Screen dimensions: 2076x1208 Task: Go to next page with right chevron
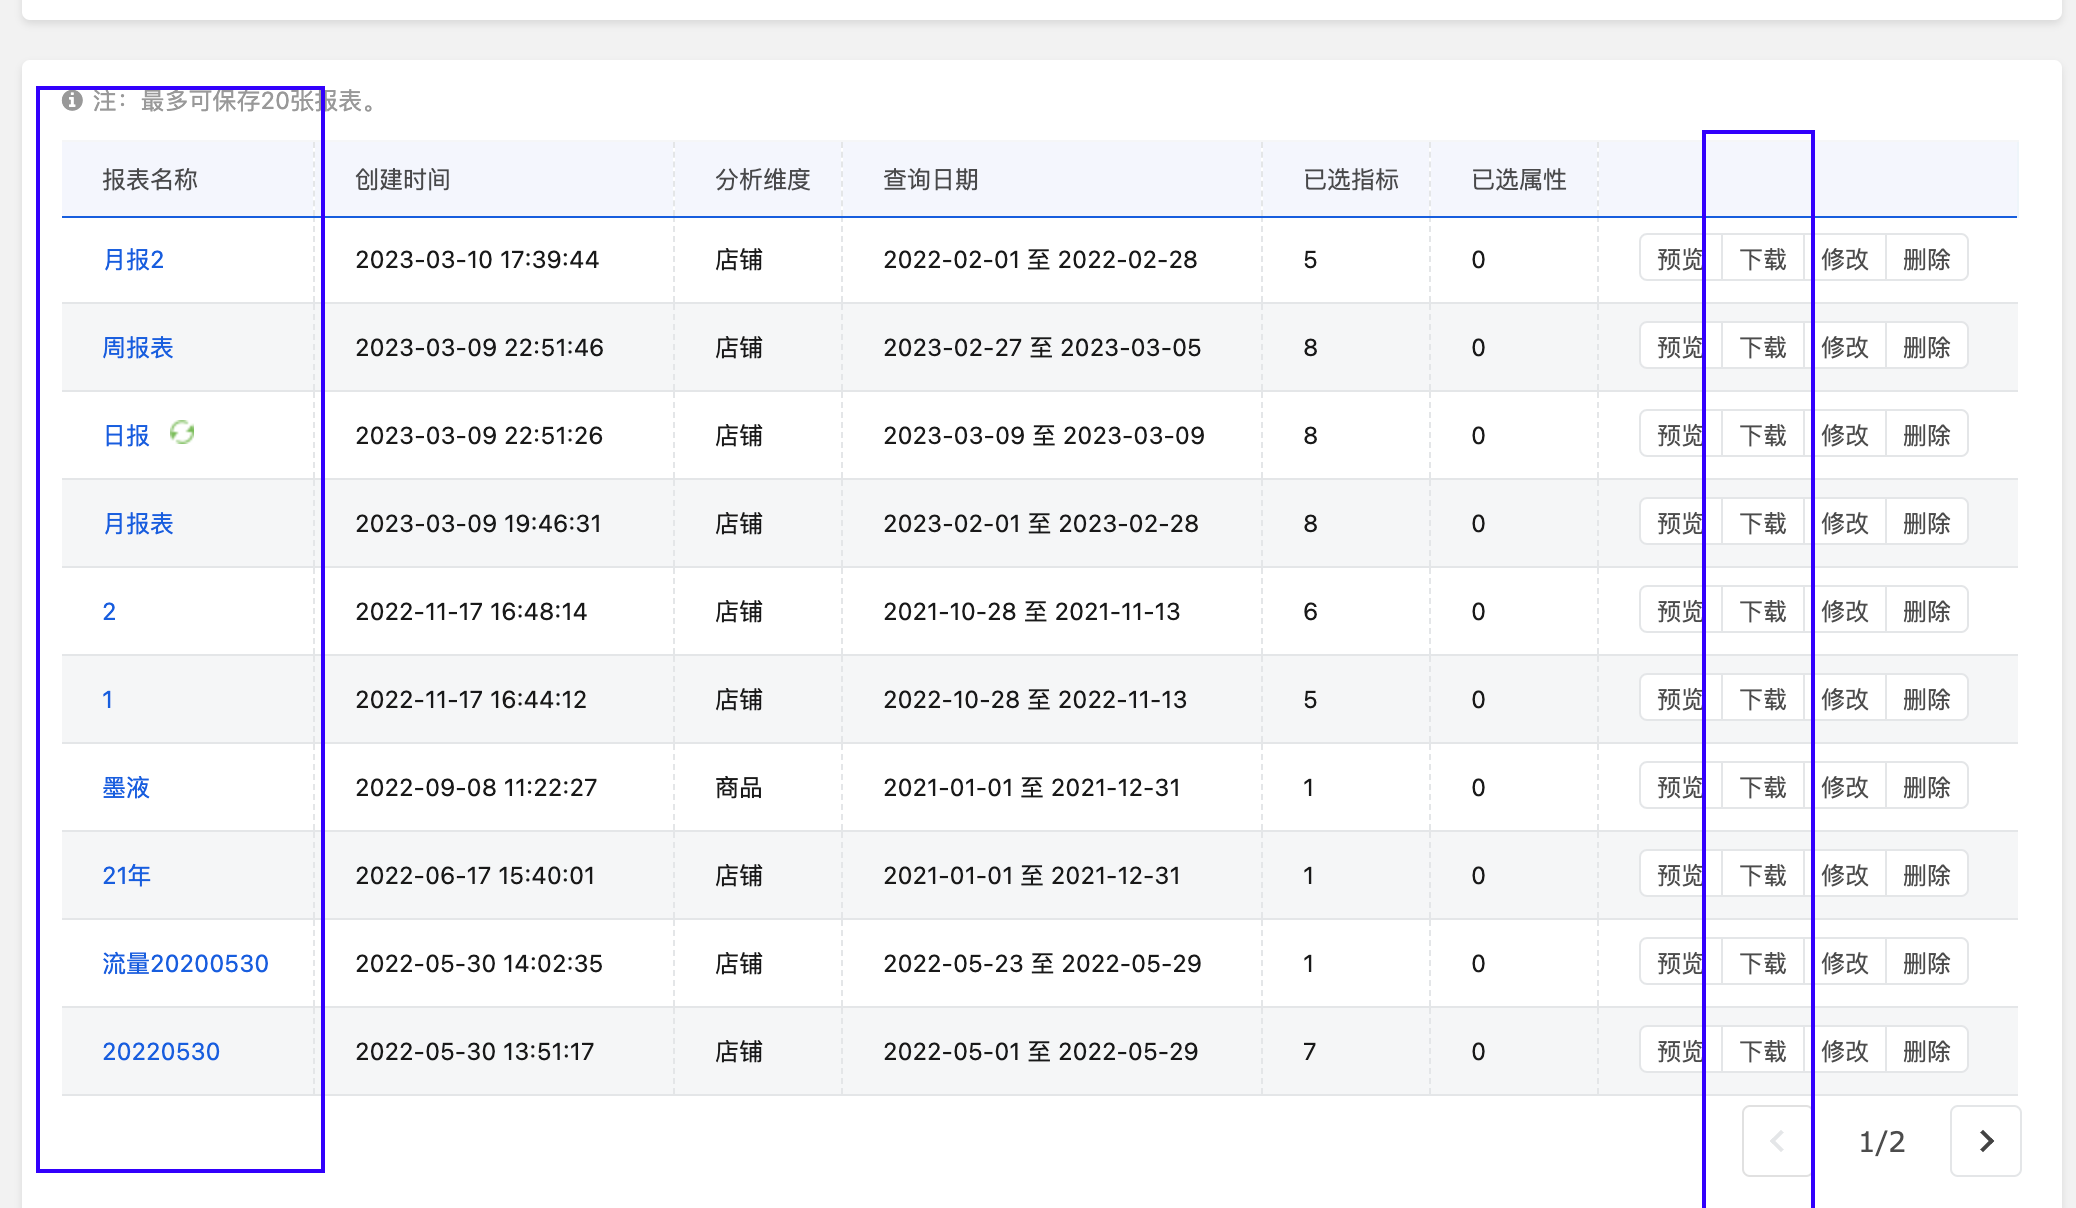click(1986, 1141)
